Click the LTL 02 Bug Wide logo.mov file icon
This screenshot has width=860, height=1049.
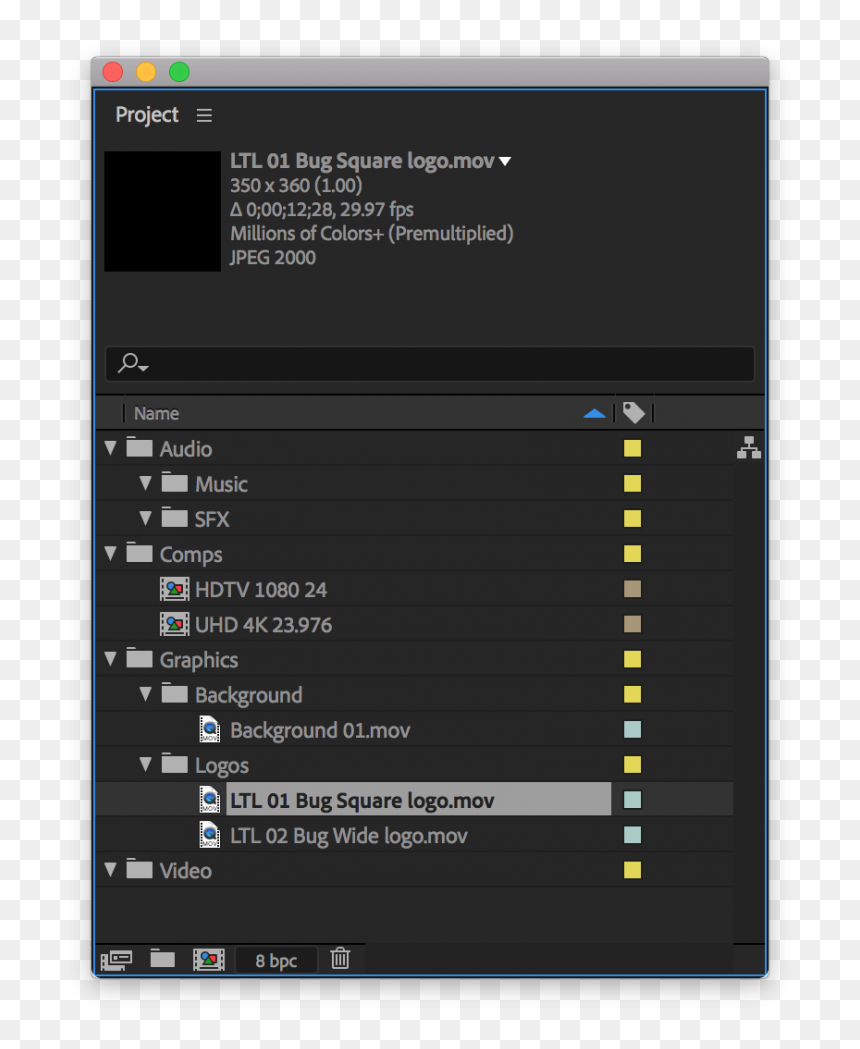[209, 836]
